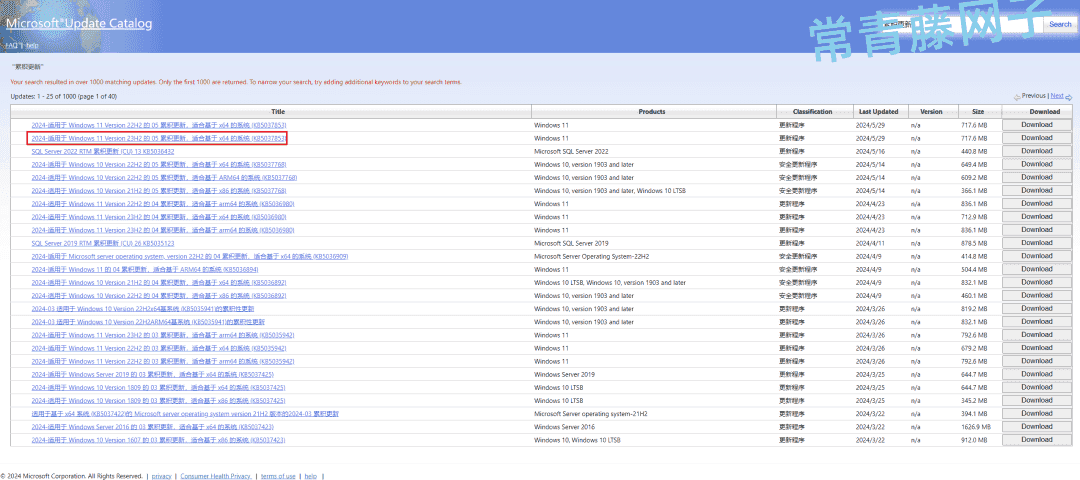Image resolution: width=1080 pixels, height=480 pixels.
Task: Download Windows 10 1809 x86 KB5037425 (345.2 MB)
Action: 1037,400
